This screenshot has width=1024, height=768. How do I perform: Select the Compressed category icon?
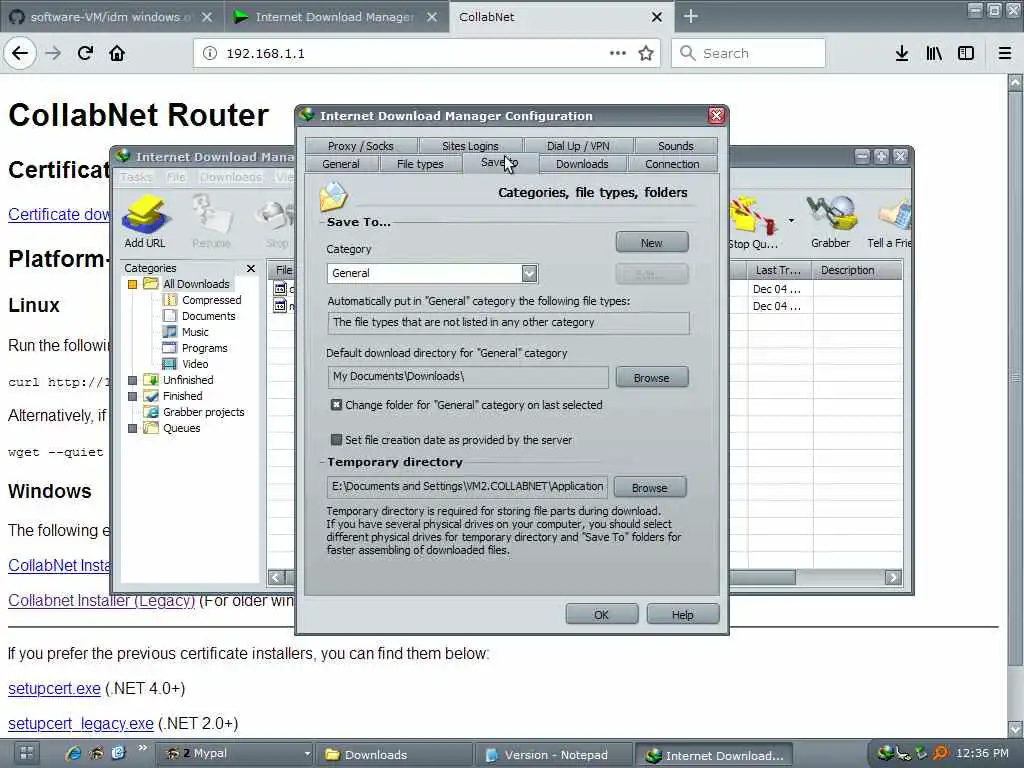click(x=170, y=300)
